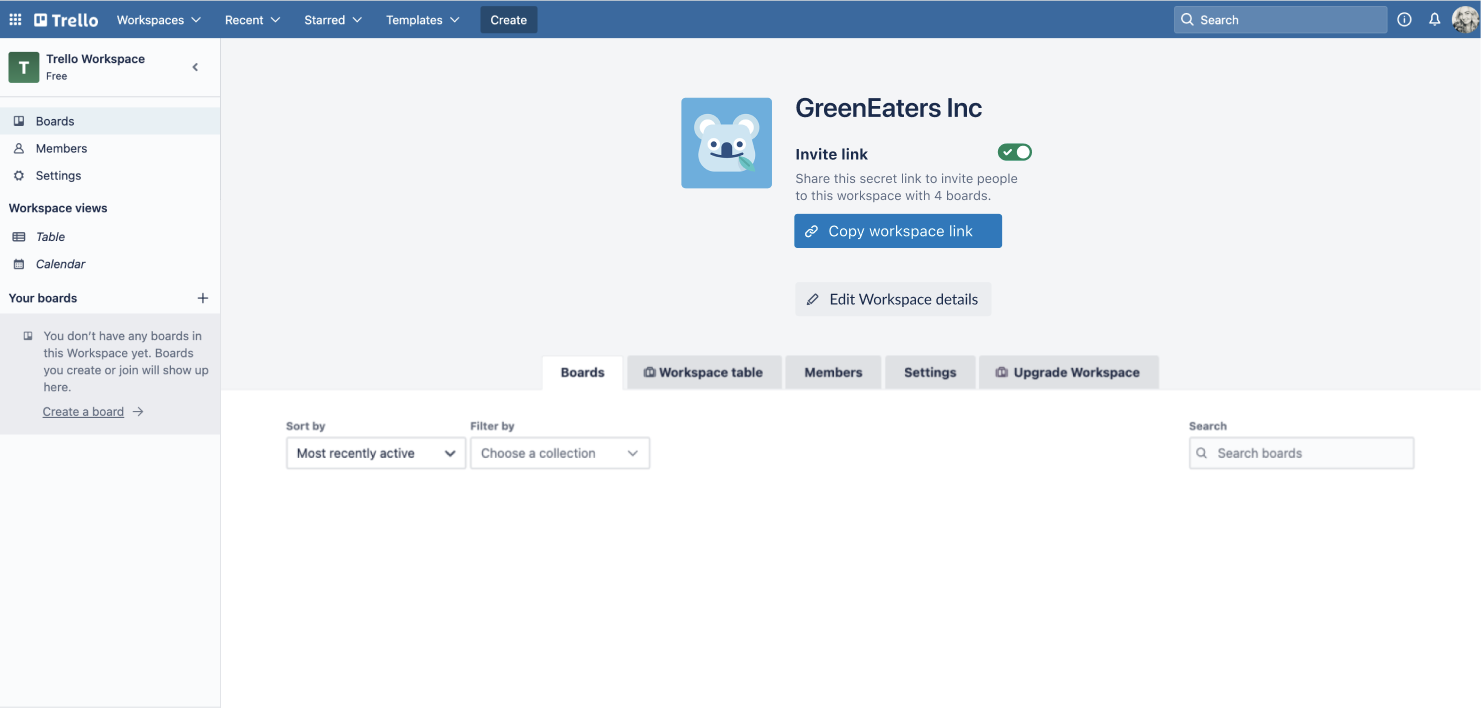Image resolution: width=1482 pixels, height=708 pixels.
Task: Click the user profile avatar
Action: 1464,20
